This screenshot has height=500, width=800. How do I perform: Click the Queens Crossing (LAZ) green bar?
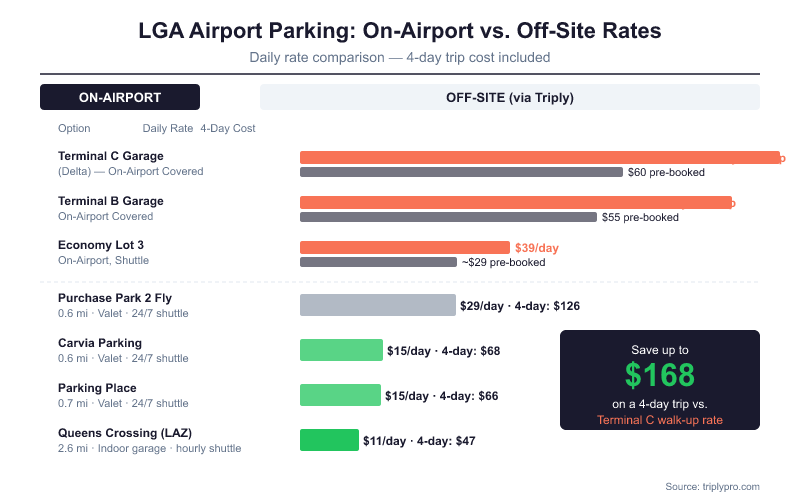pyautogui.click(x=329, y=440)
